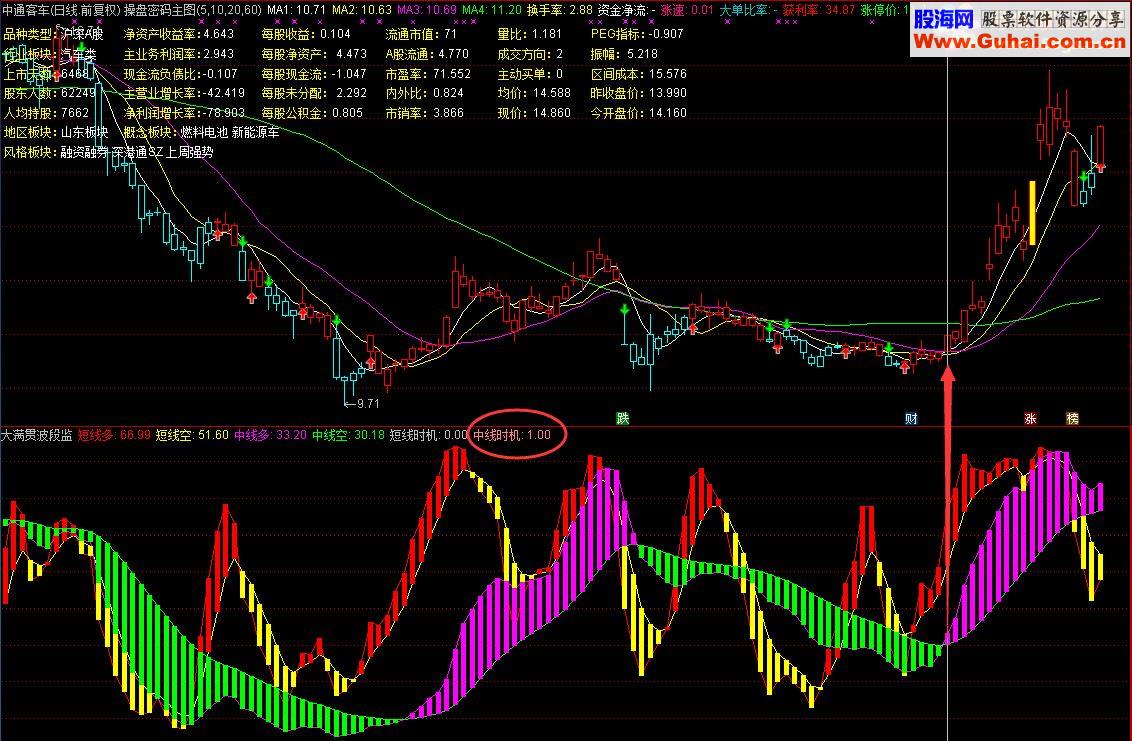1132x741 pixels.
Task: Click the 振幅: 5.218 field
Action: pos(624,54)
